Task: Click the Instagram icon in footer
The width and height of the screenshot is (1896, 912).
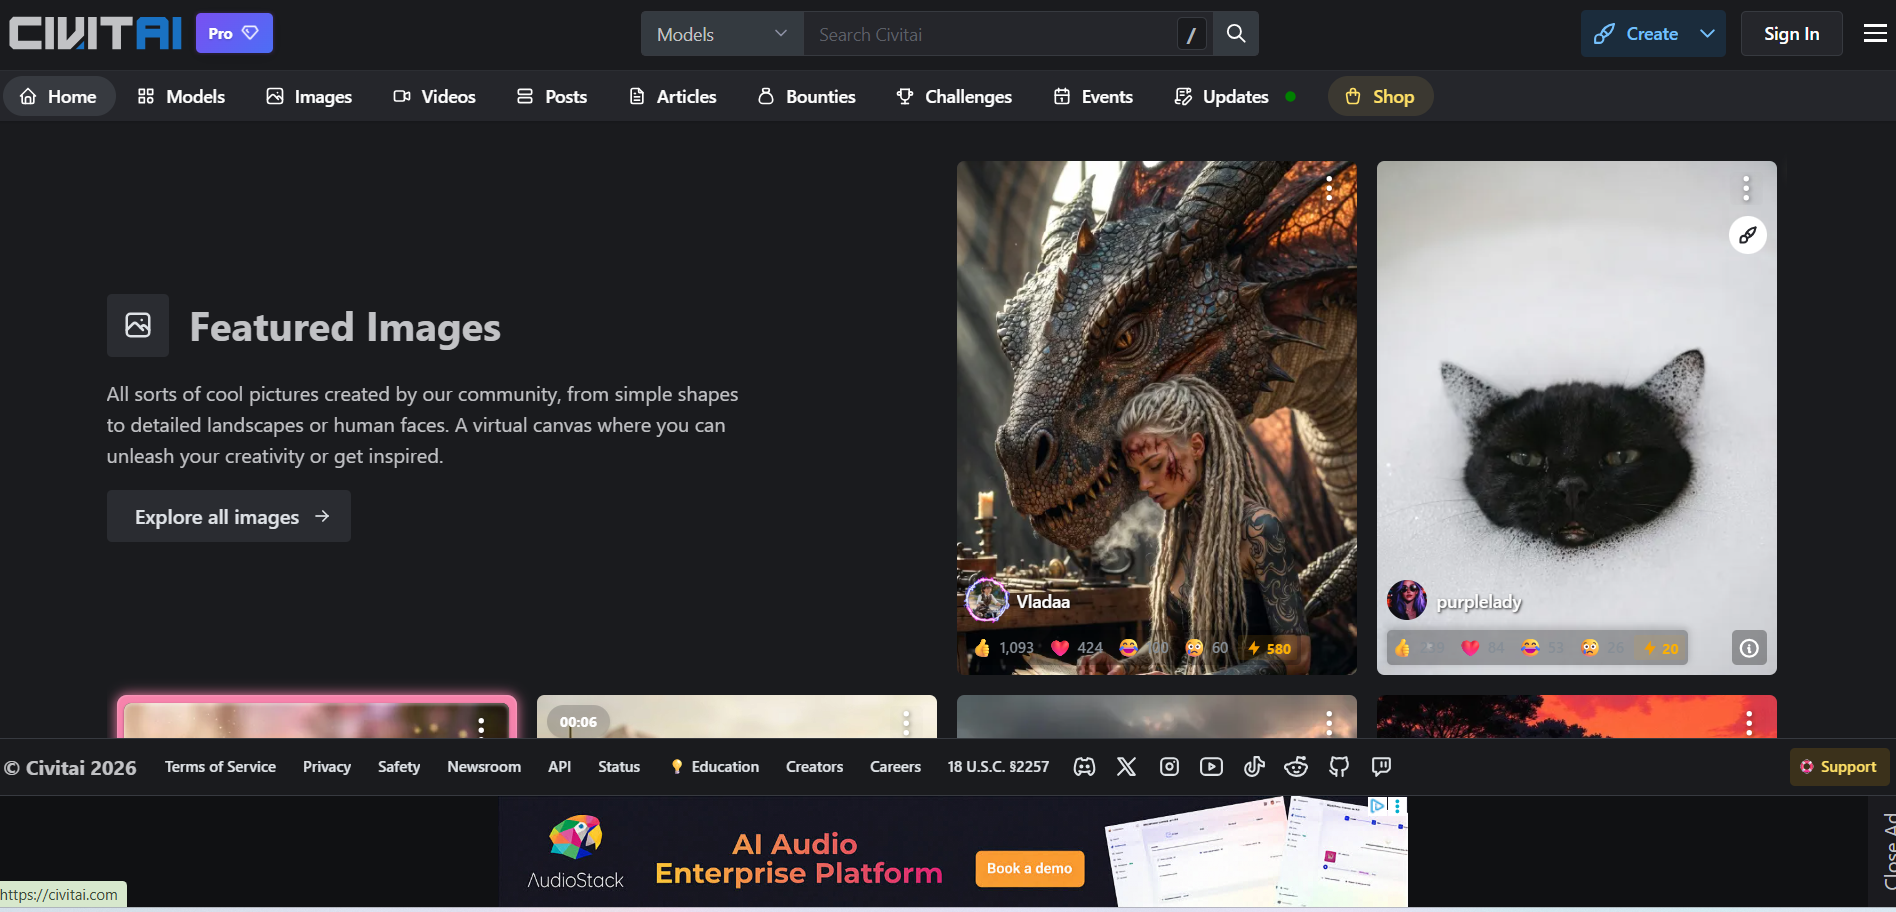Action: pos(1169,767)
